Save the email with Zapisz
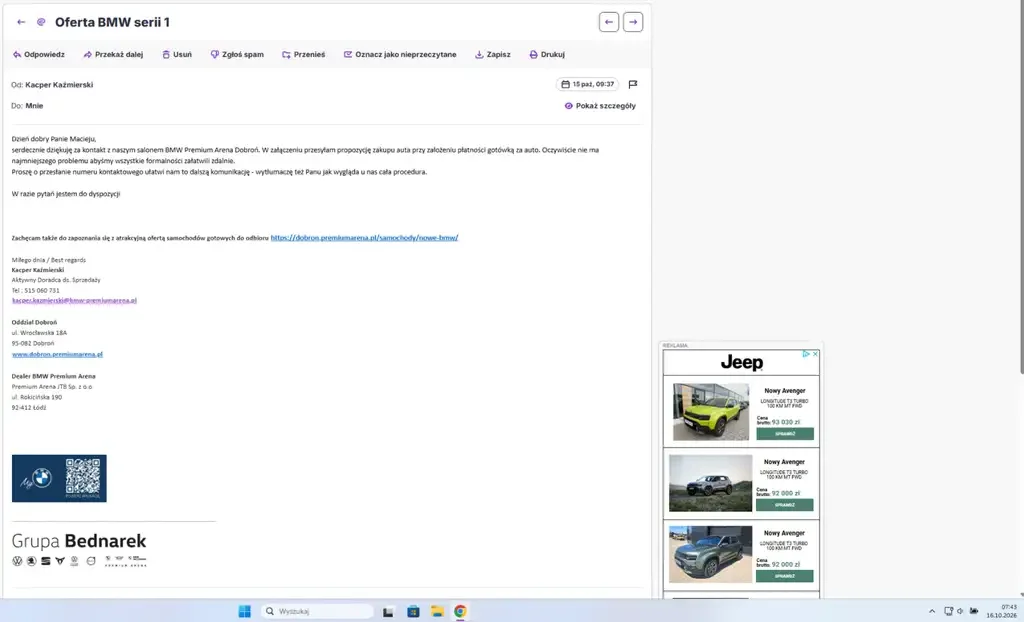The image size is (1024, 622). point(492,55)
